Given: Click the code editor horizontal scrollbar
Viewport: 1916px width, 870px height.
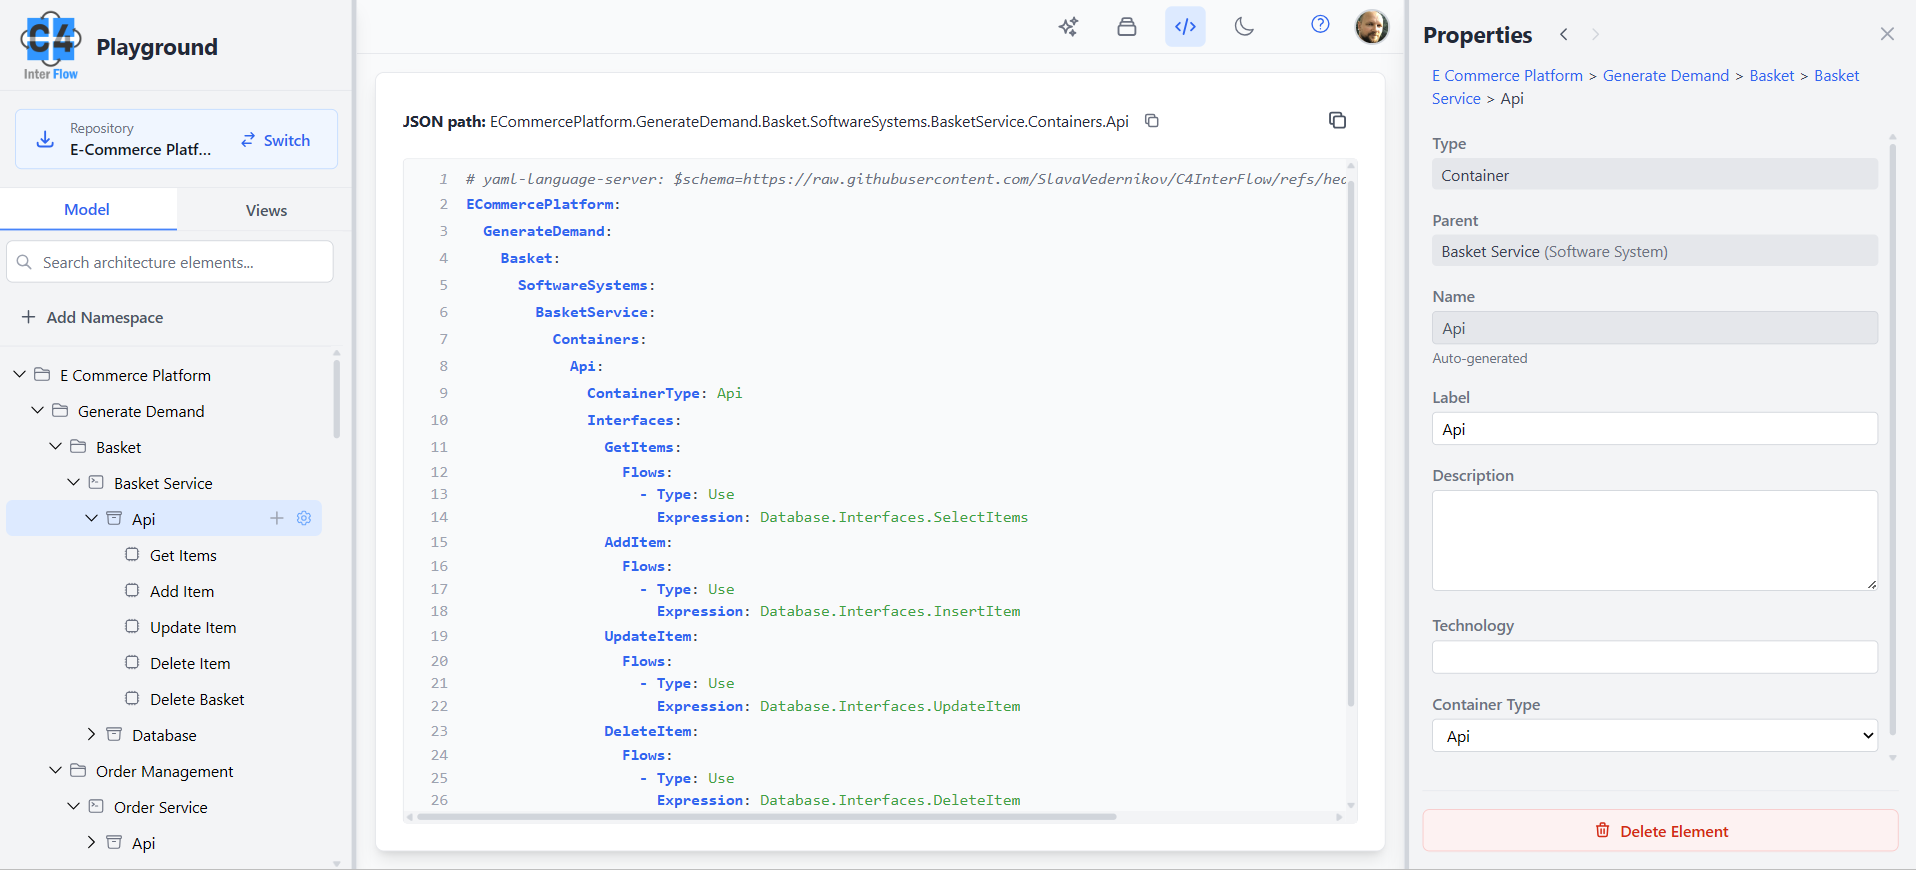Looking at the screenshot, I should click(x=766, y=817).
